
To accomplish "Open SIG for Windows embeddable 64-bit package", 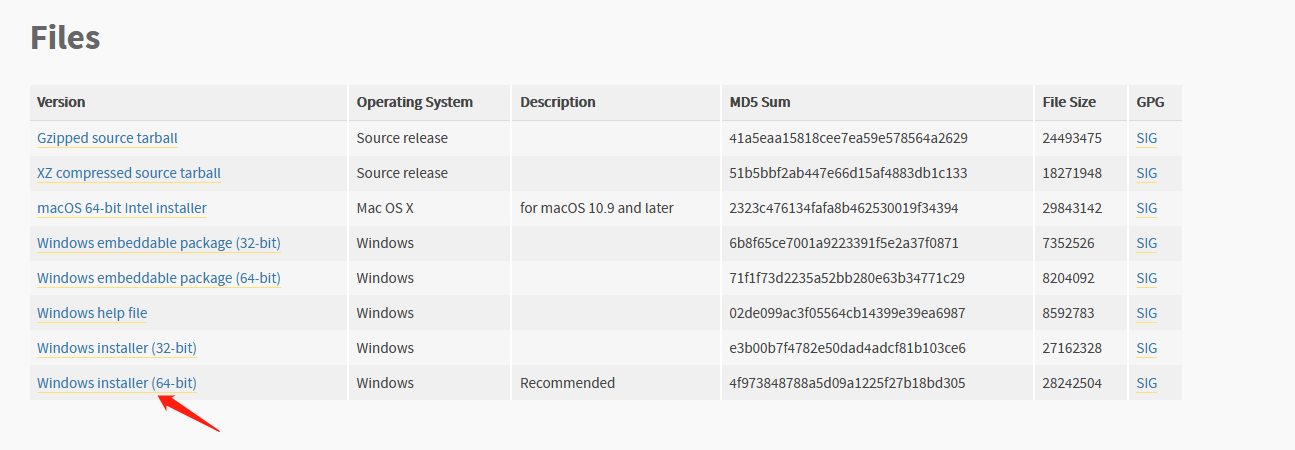I will (1146, 278).
